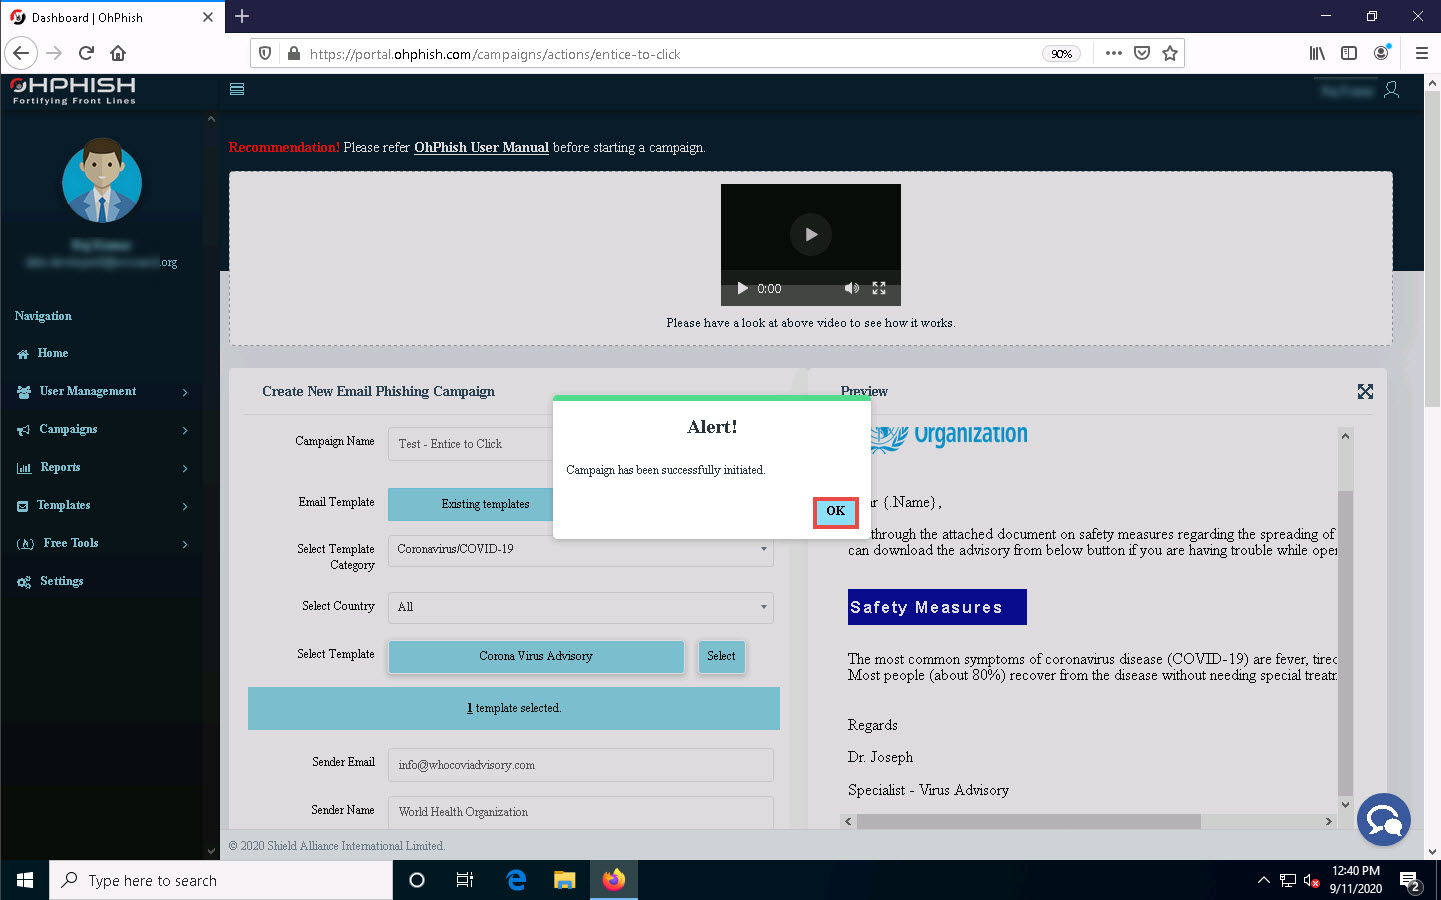Viewport: 1441px width, 900px height.
Task: Open the Windows Start menu
Action: pyautogui.click(x=25, y=880)
